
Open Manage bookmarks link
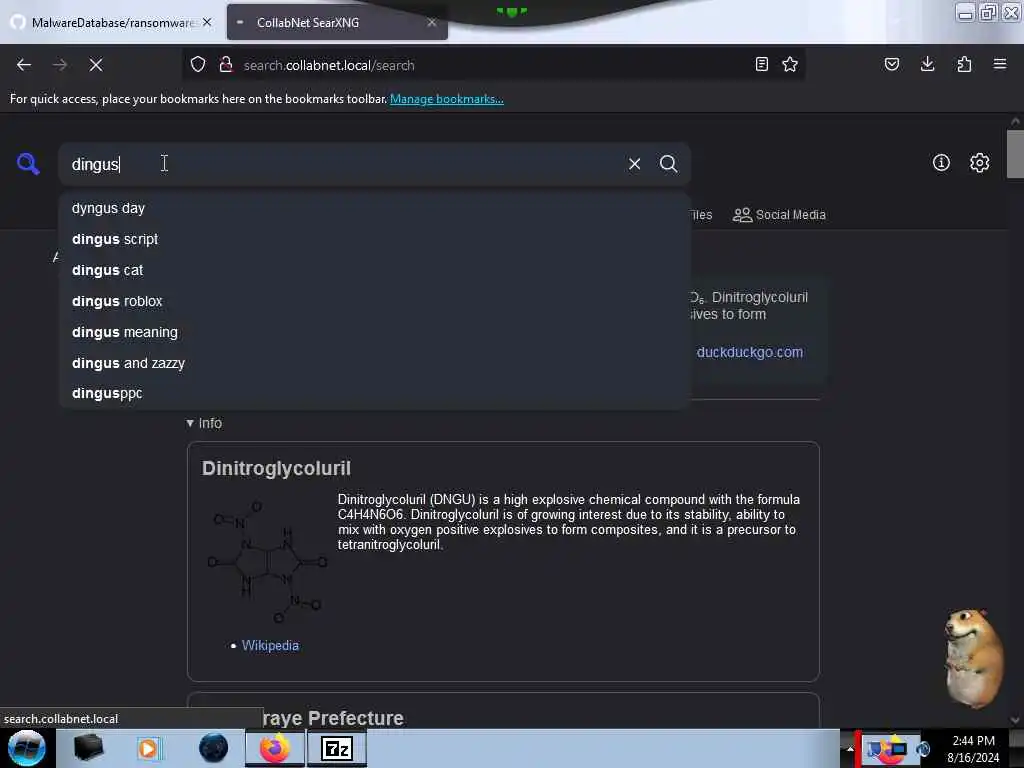point(447,99)
